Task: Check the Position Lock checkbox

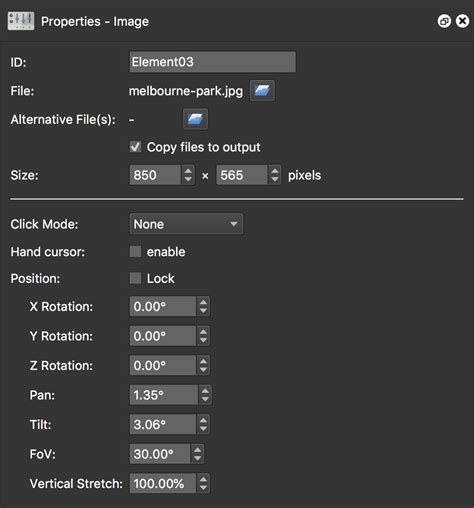Action: click(x=135, y=278)
